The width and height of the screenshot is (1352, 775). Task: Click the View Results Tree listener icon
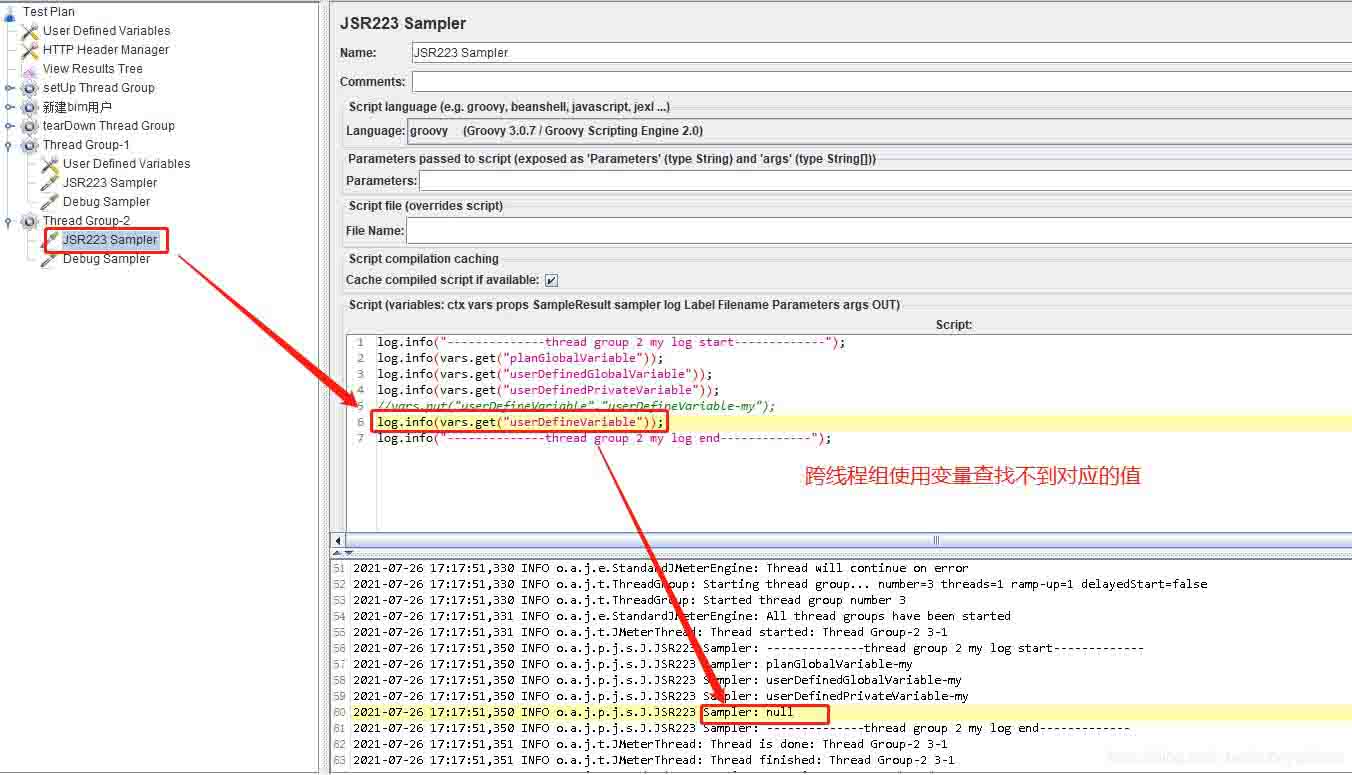click(30, 69)
